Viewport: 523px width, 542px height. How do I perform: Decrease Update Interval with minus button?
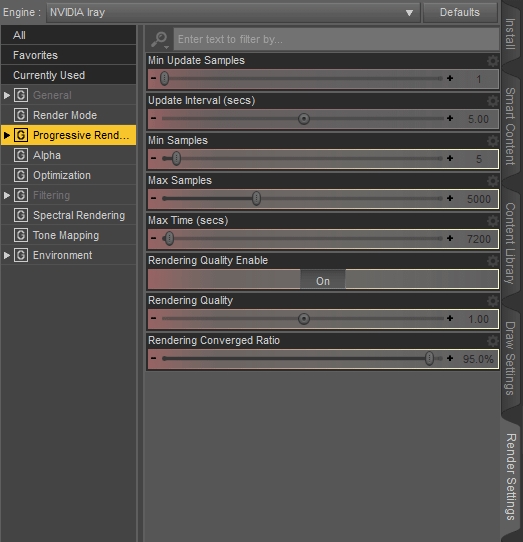click(x=153, y=119)
